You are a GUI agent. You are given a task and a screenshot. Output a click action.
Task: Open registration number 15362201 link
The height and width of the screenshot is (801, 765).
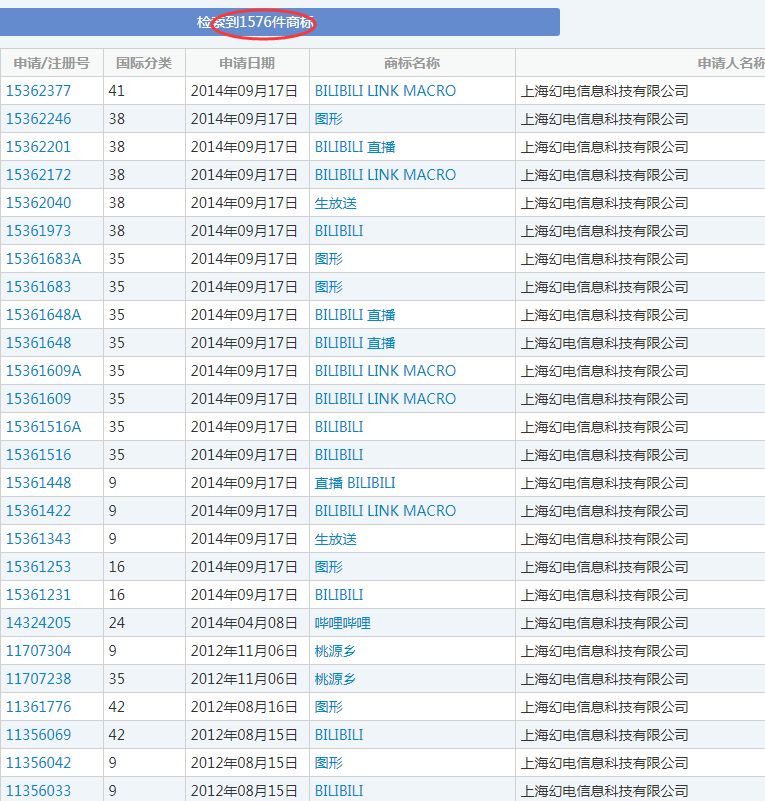(x=38, y=147)
